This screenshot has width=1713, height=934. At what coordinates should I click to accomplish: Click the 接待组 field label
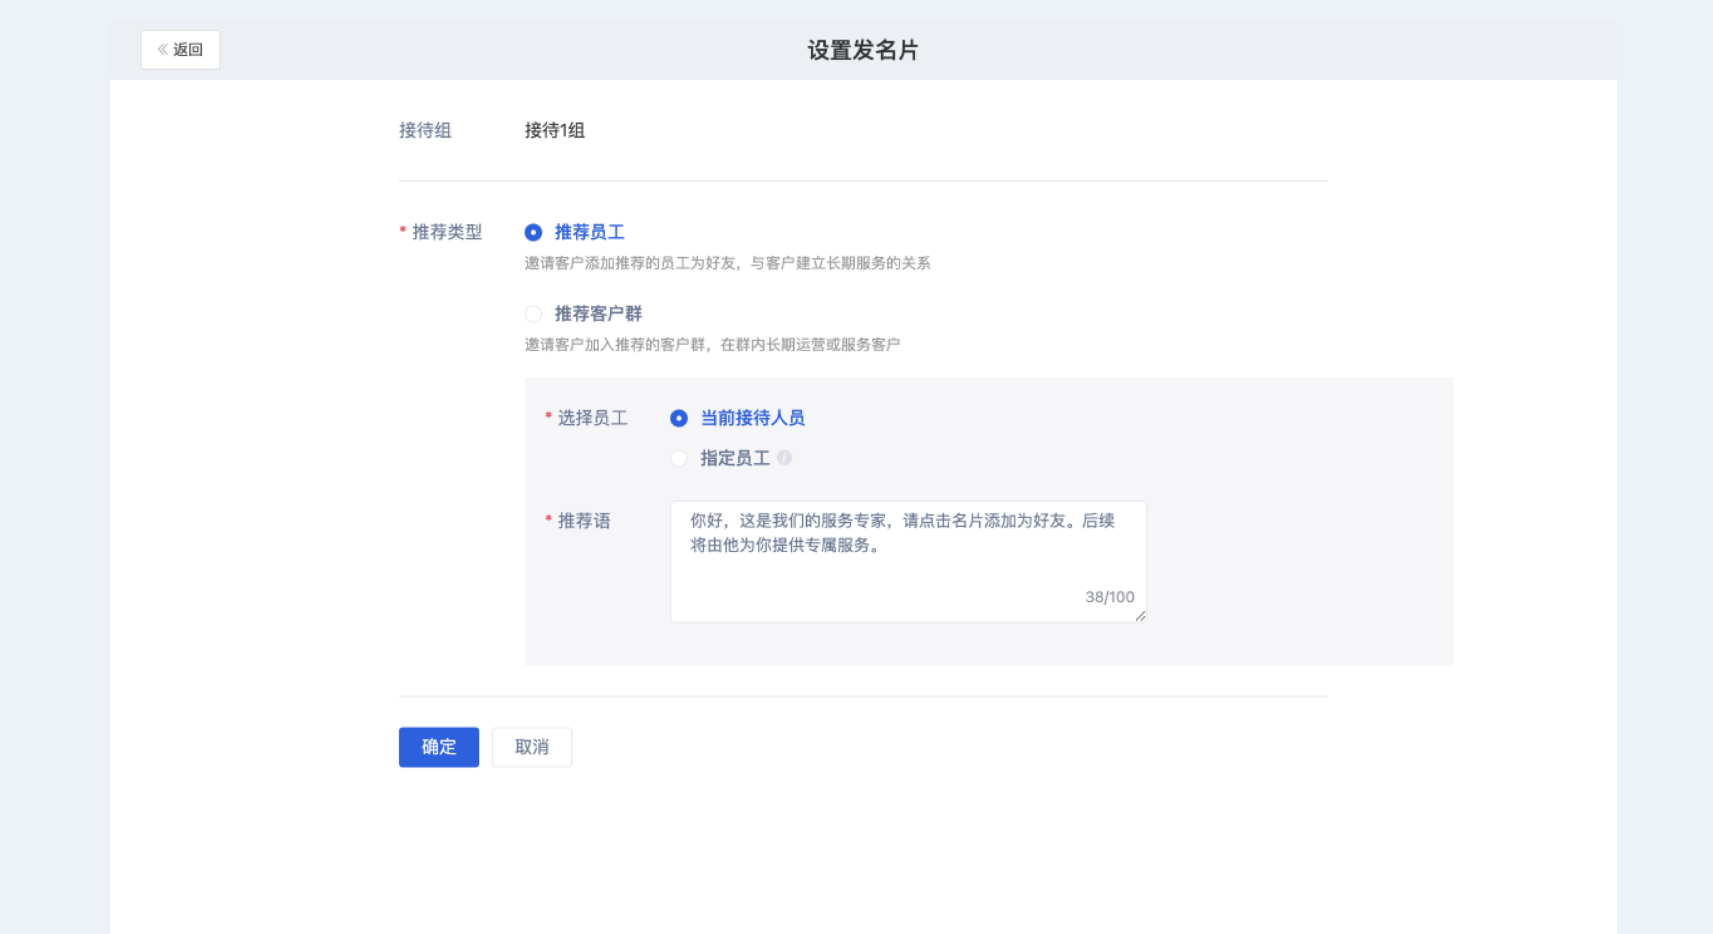(425, 130)
